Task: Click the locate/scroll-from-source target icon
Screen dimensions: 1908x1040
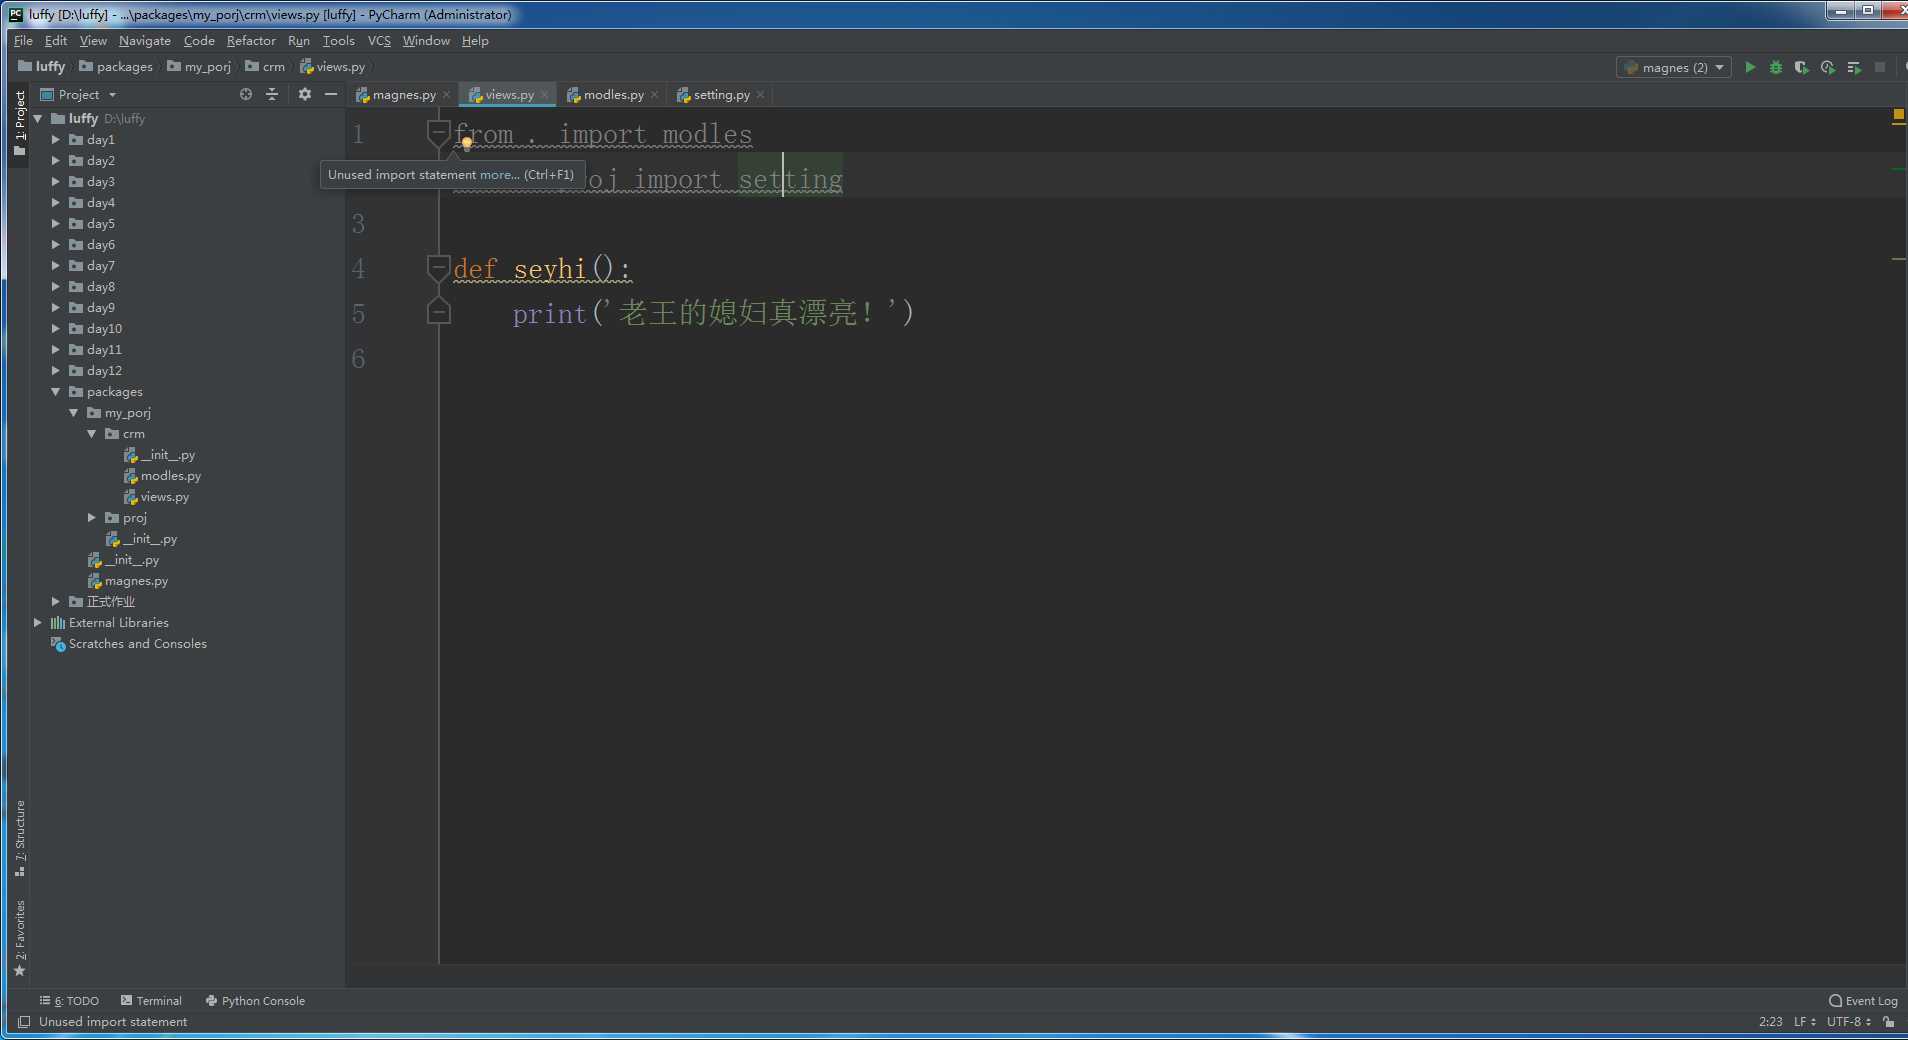Action: tap(246, 94)
